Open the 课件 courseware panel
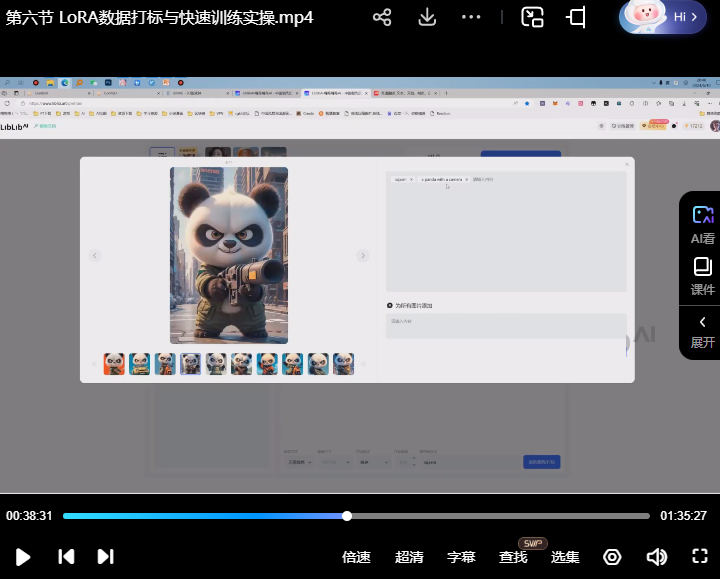This screenshot has width=720, height=579. [702, 275]
